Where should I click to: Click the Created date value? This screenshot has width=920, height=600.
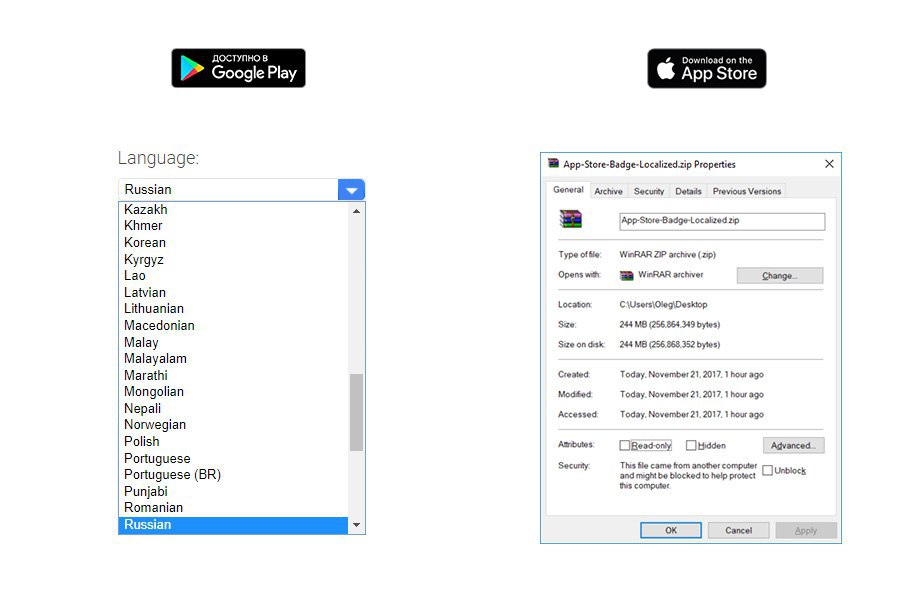tap(692, 374)
